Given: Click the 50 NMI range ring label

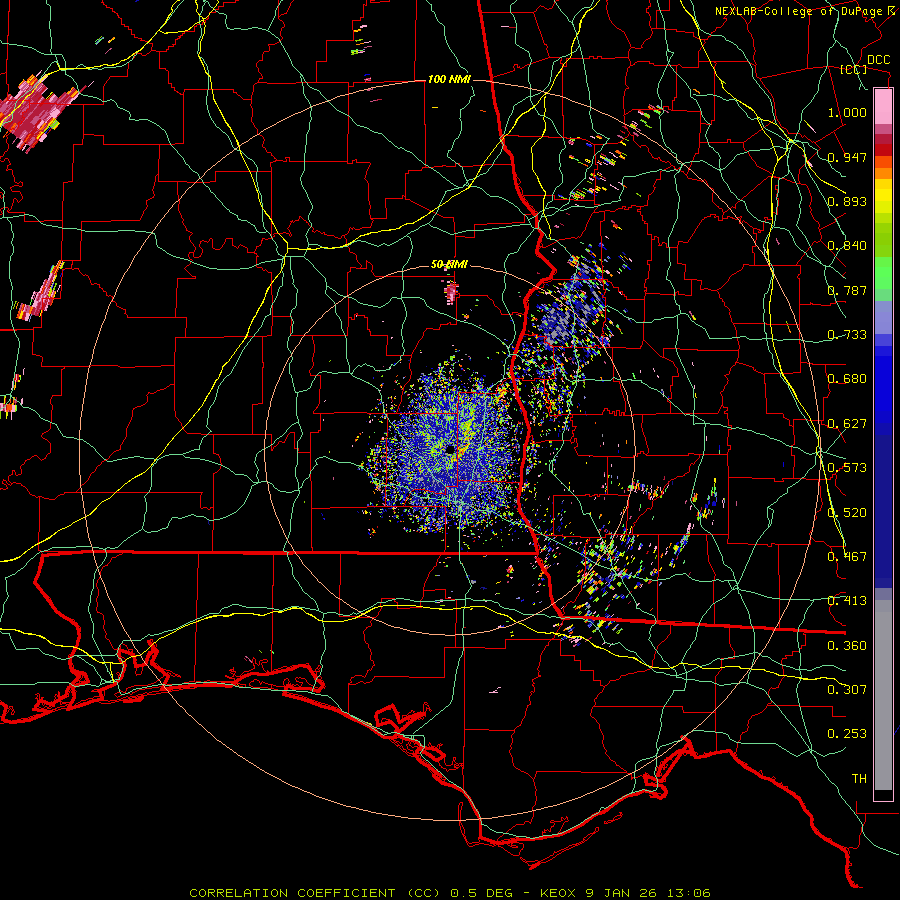Looking at the screenshot, I should click(x=449, y=264).
